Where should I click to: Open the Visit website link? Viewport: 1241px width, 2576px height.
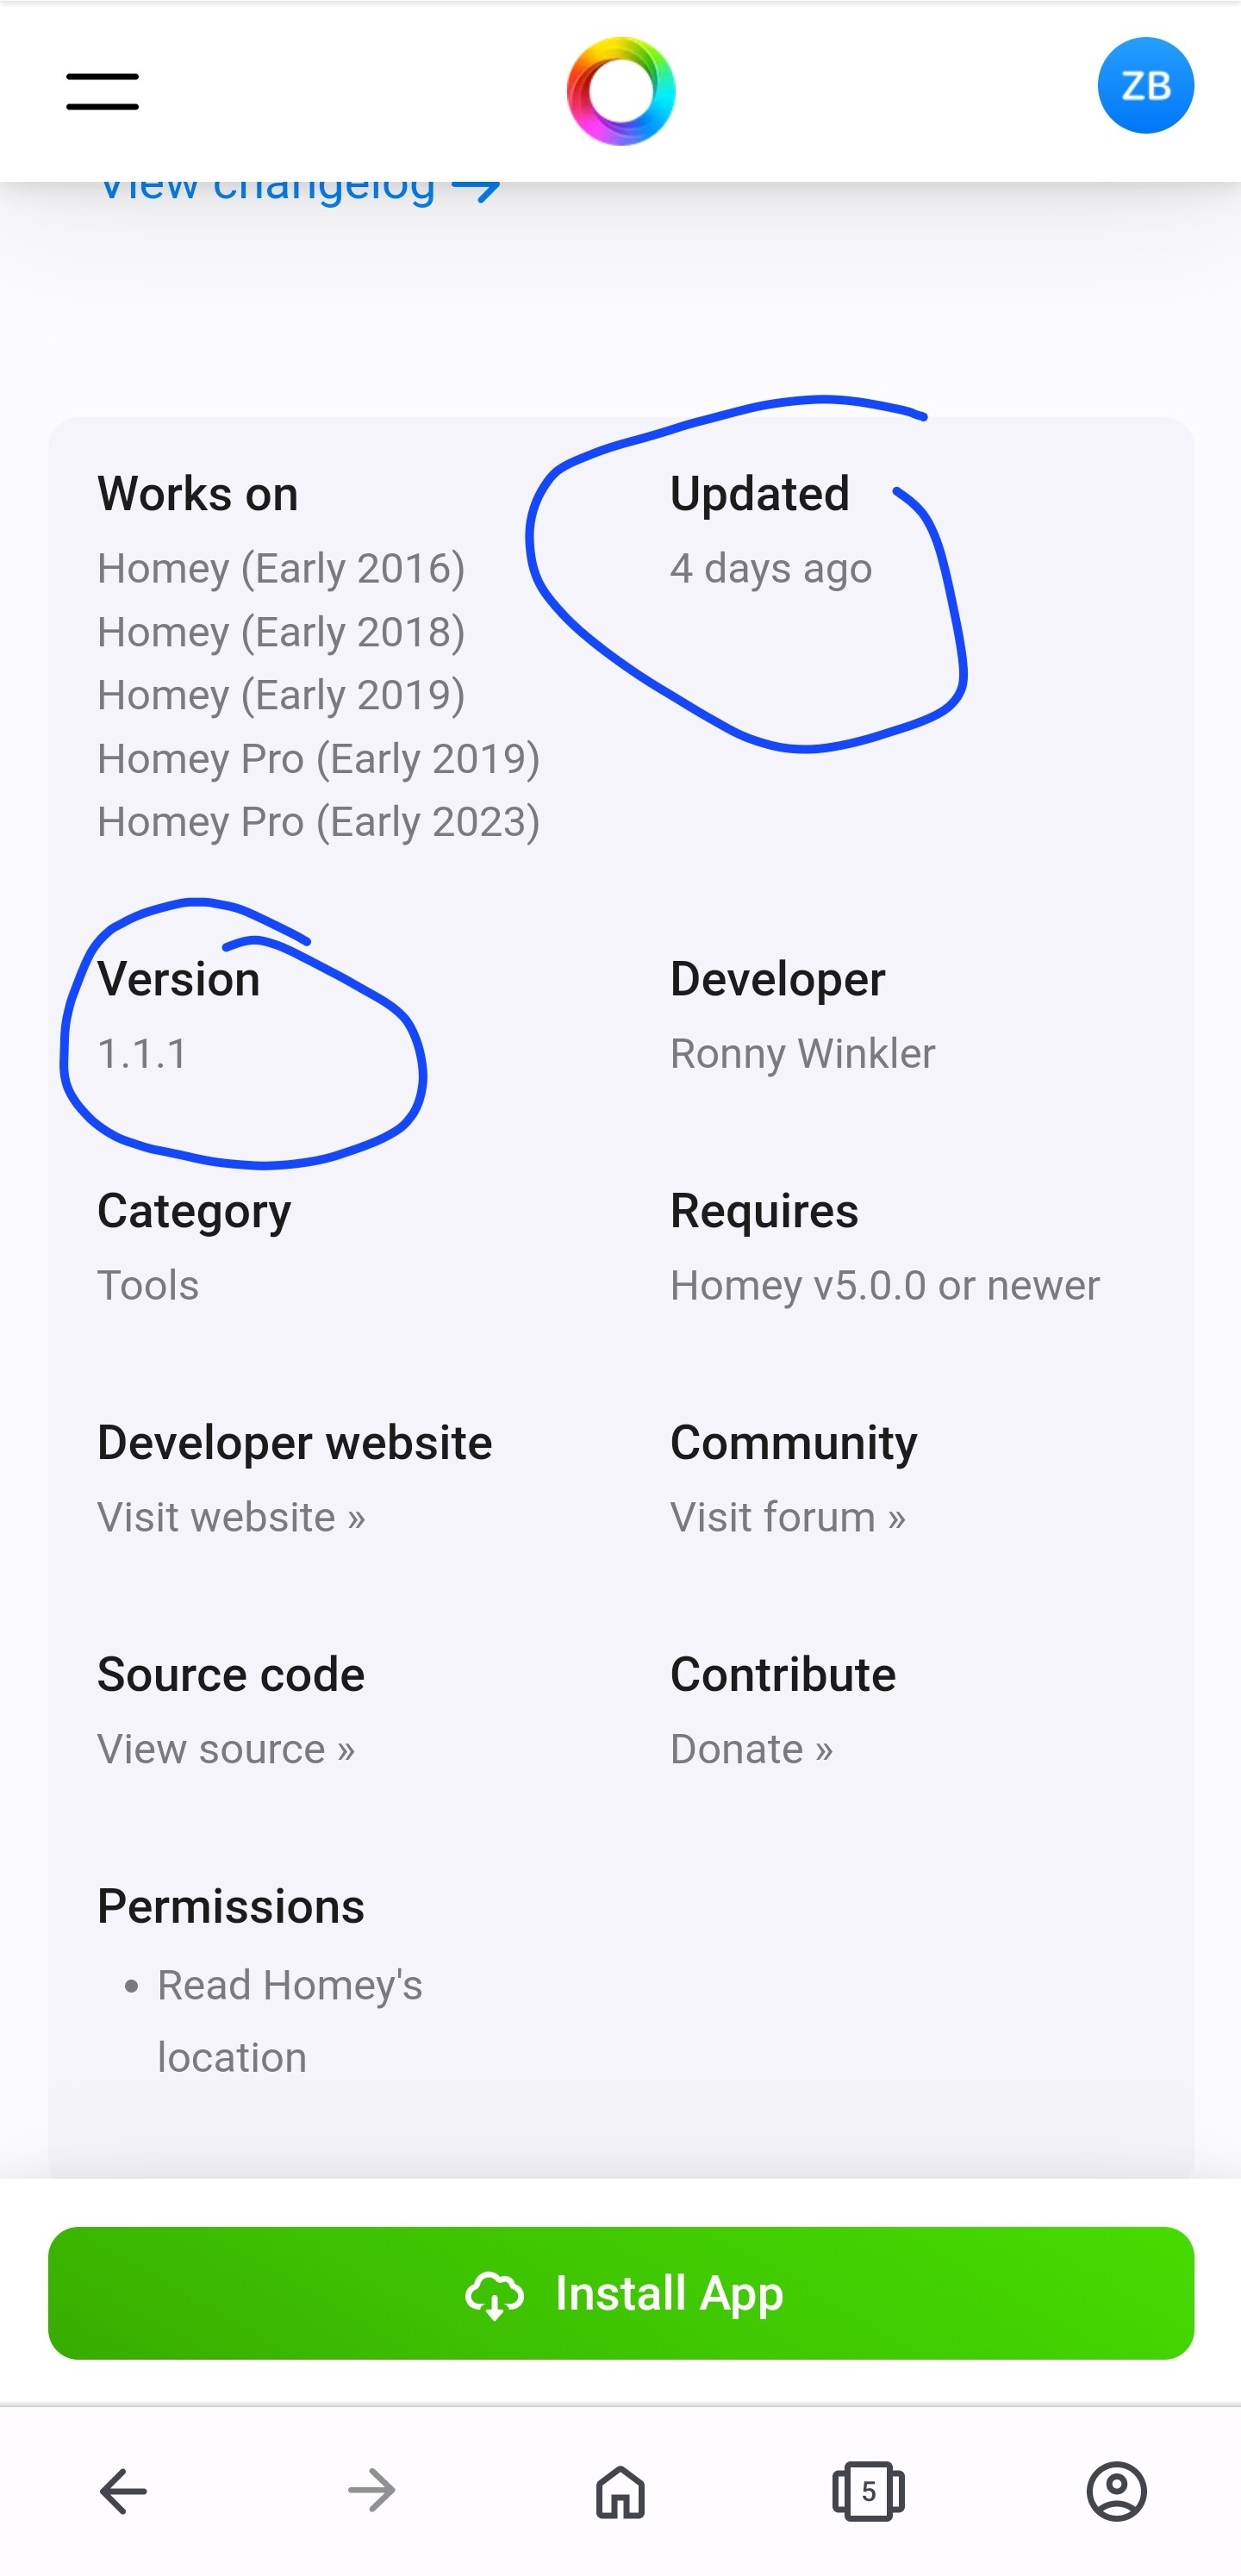pos(231,1517)
